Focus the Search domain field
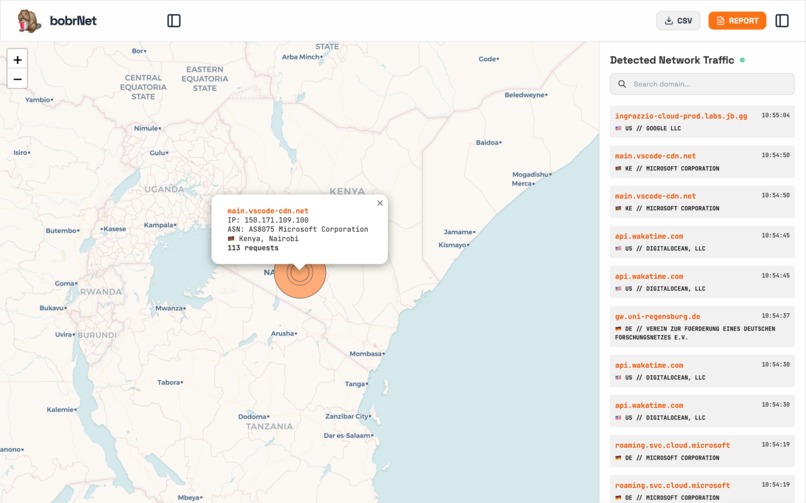This screenshot has height=503, width=806. click(x=702, y=84)
